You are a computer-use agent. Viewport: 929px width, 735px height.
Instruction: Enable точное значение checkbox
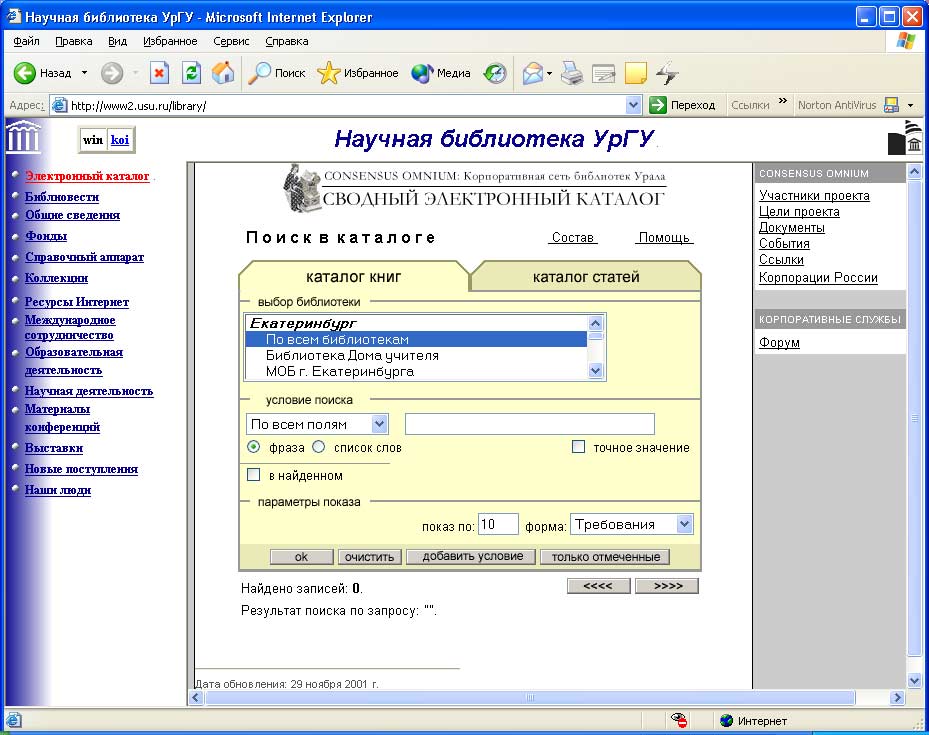[x=578, y=447]
